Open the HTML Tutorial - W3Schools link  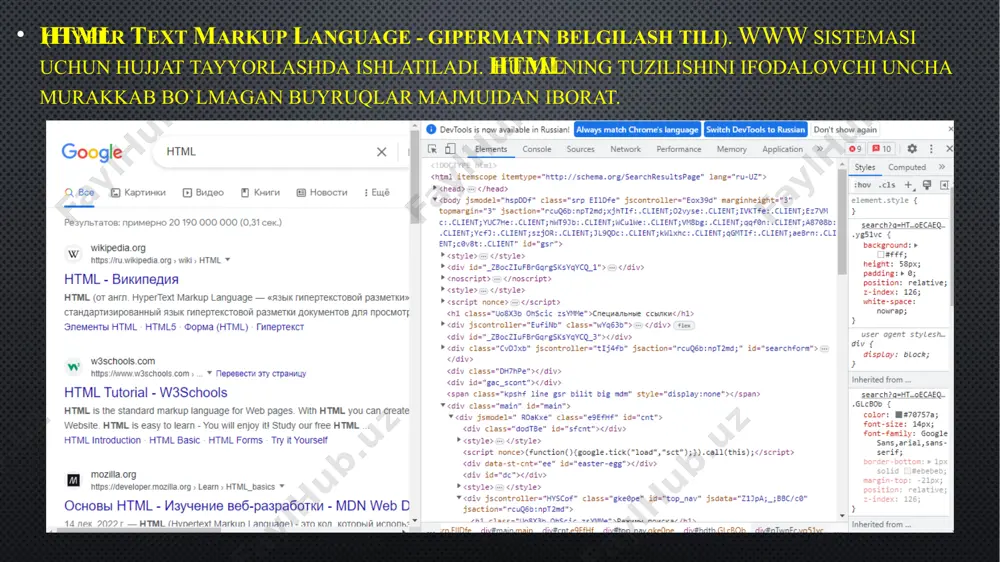(145, 392)
